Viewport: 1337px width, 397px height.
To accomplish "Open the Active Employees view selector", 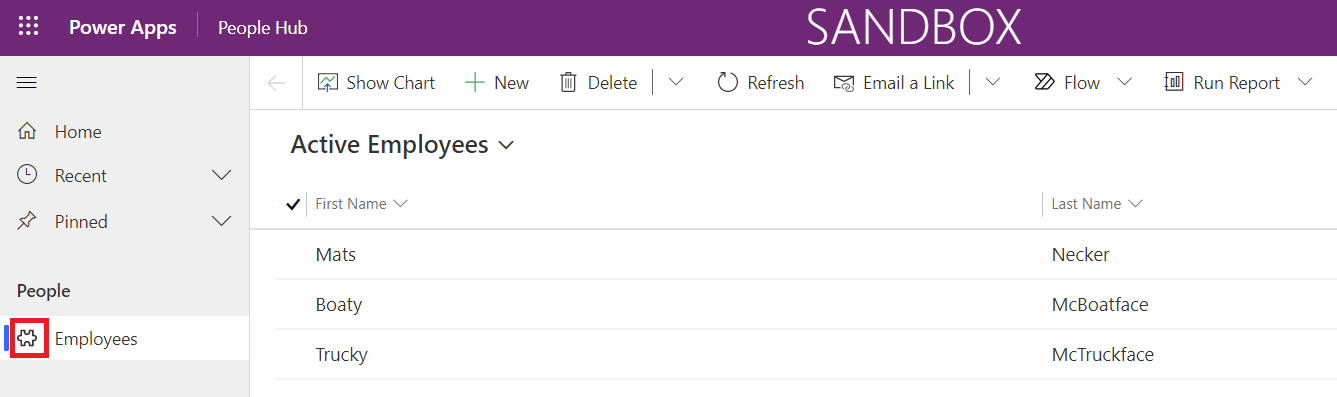I will pyautogui.click(x=402, y=145).
